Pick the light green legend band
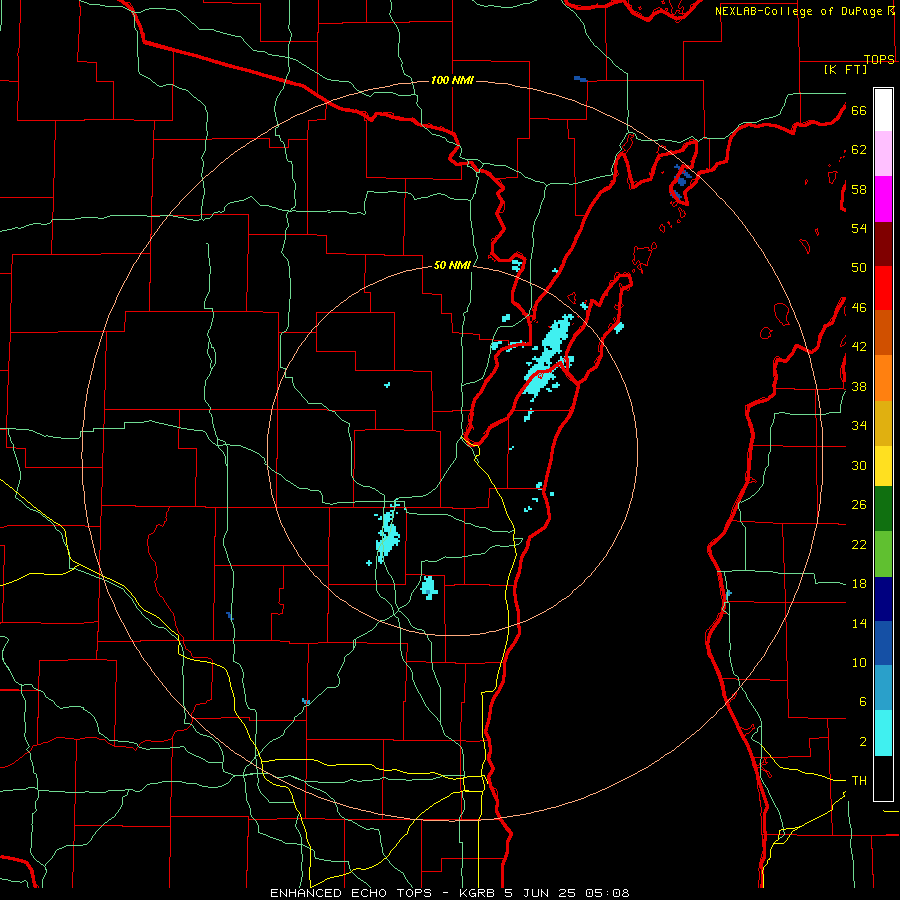Viewport: 900px width, 900px height. tap(883, 554)
